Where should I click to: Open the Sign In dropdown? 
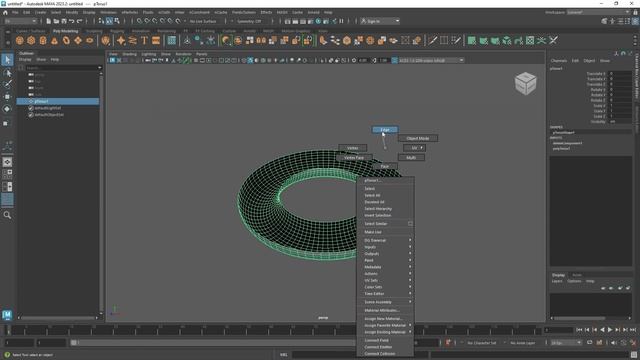[380, 21]
